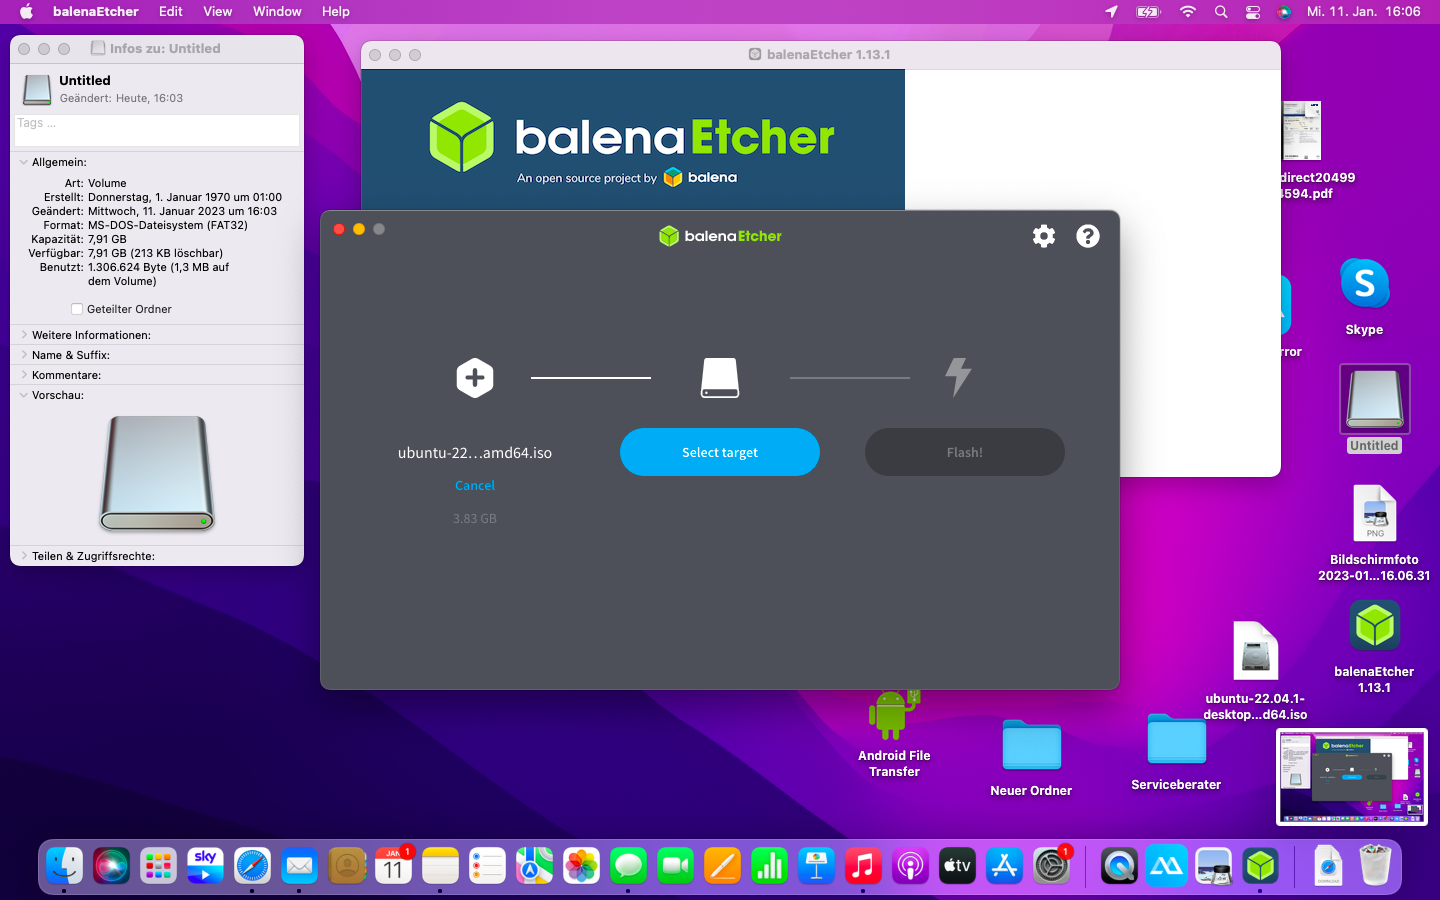Launch Siri from the Dock
Image resolution: width=1440 pixels, height=900 pixels.
coord(111,865)
